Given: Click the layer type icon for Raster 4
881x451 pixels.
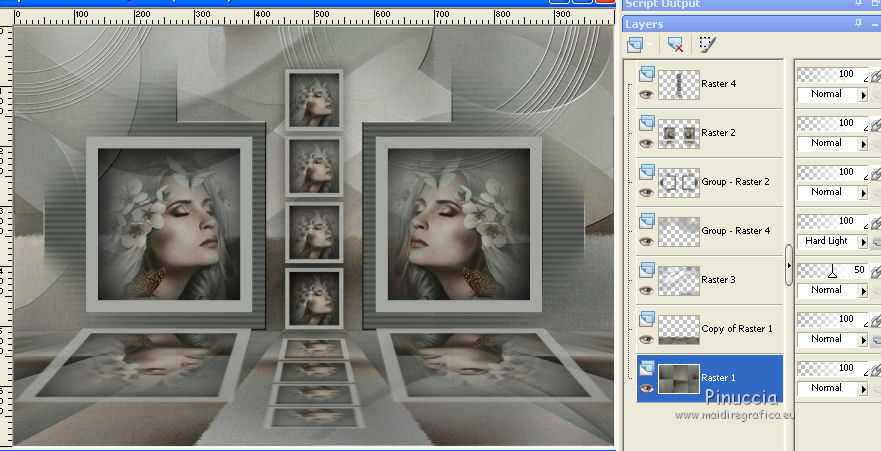Looking at the screenshot, I should 647,73.
